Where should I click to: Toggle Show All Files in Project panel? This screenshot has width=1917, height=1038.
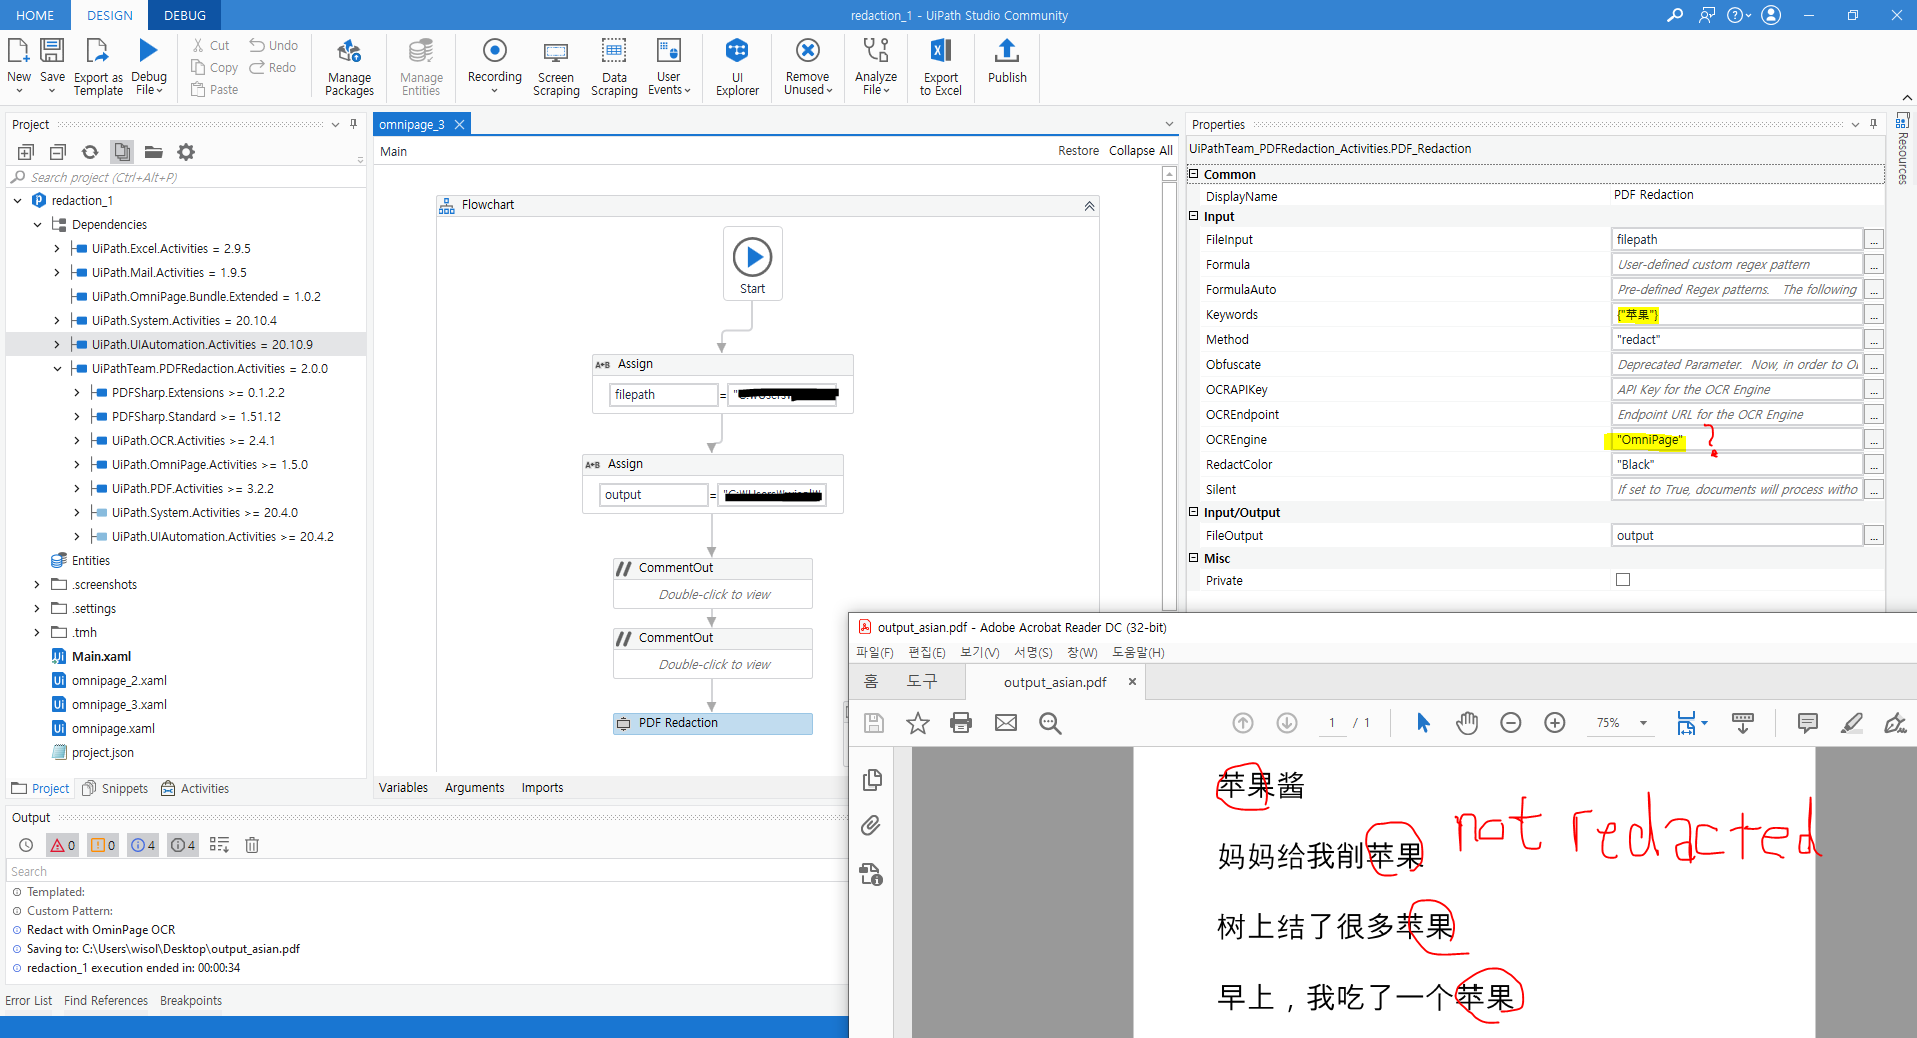coord(122,152)
